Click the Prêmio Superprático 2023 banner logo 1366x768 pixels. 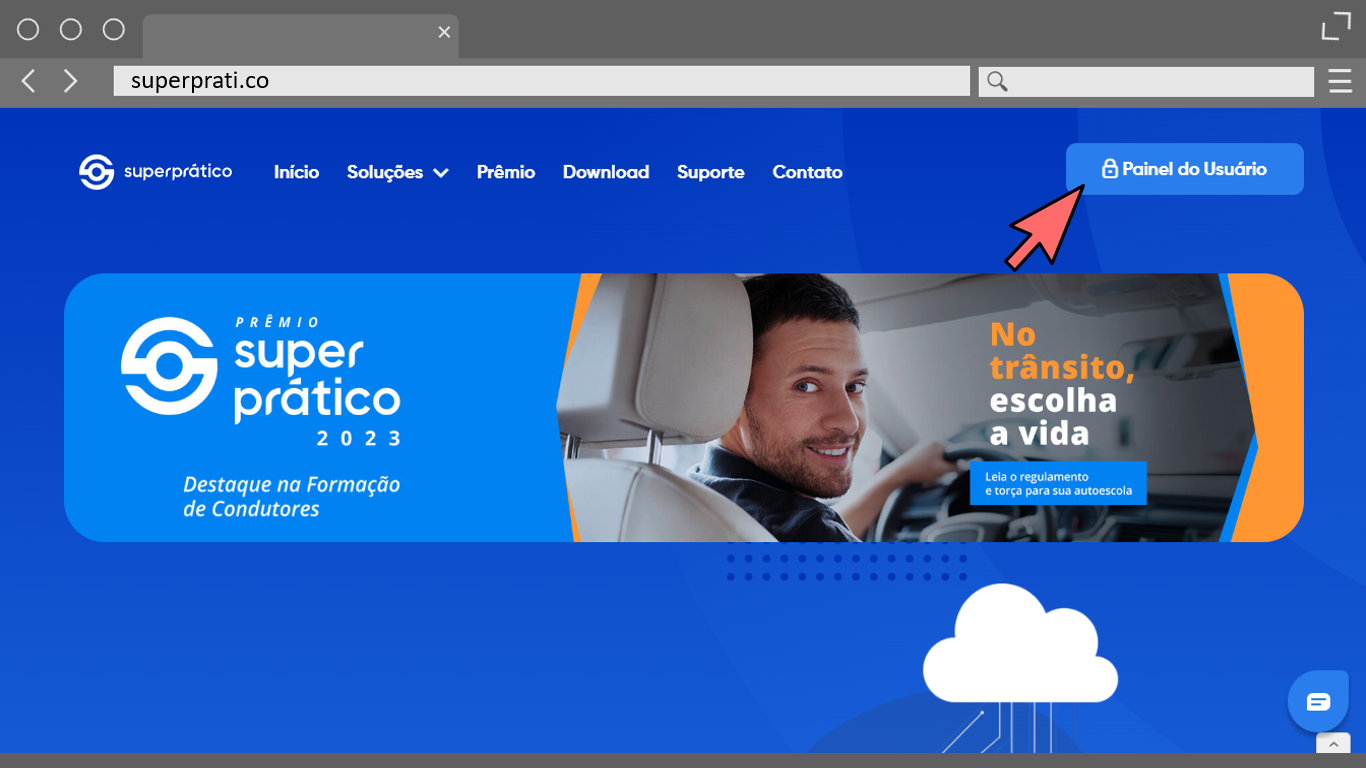261,380
